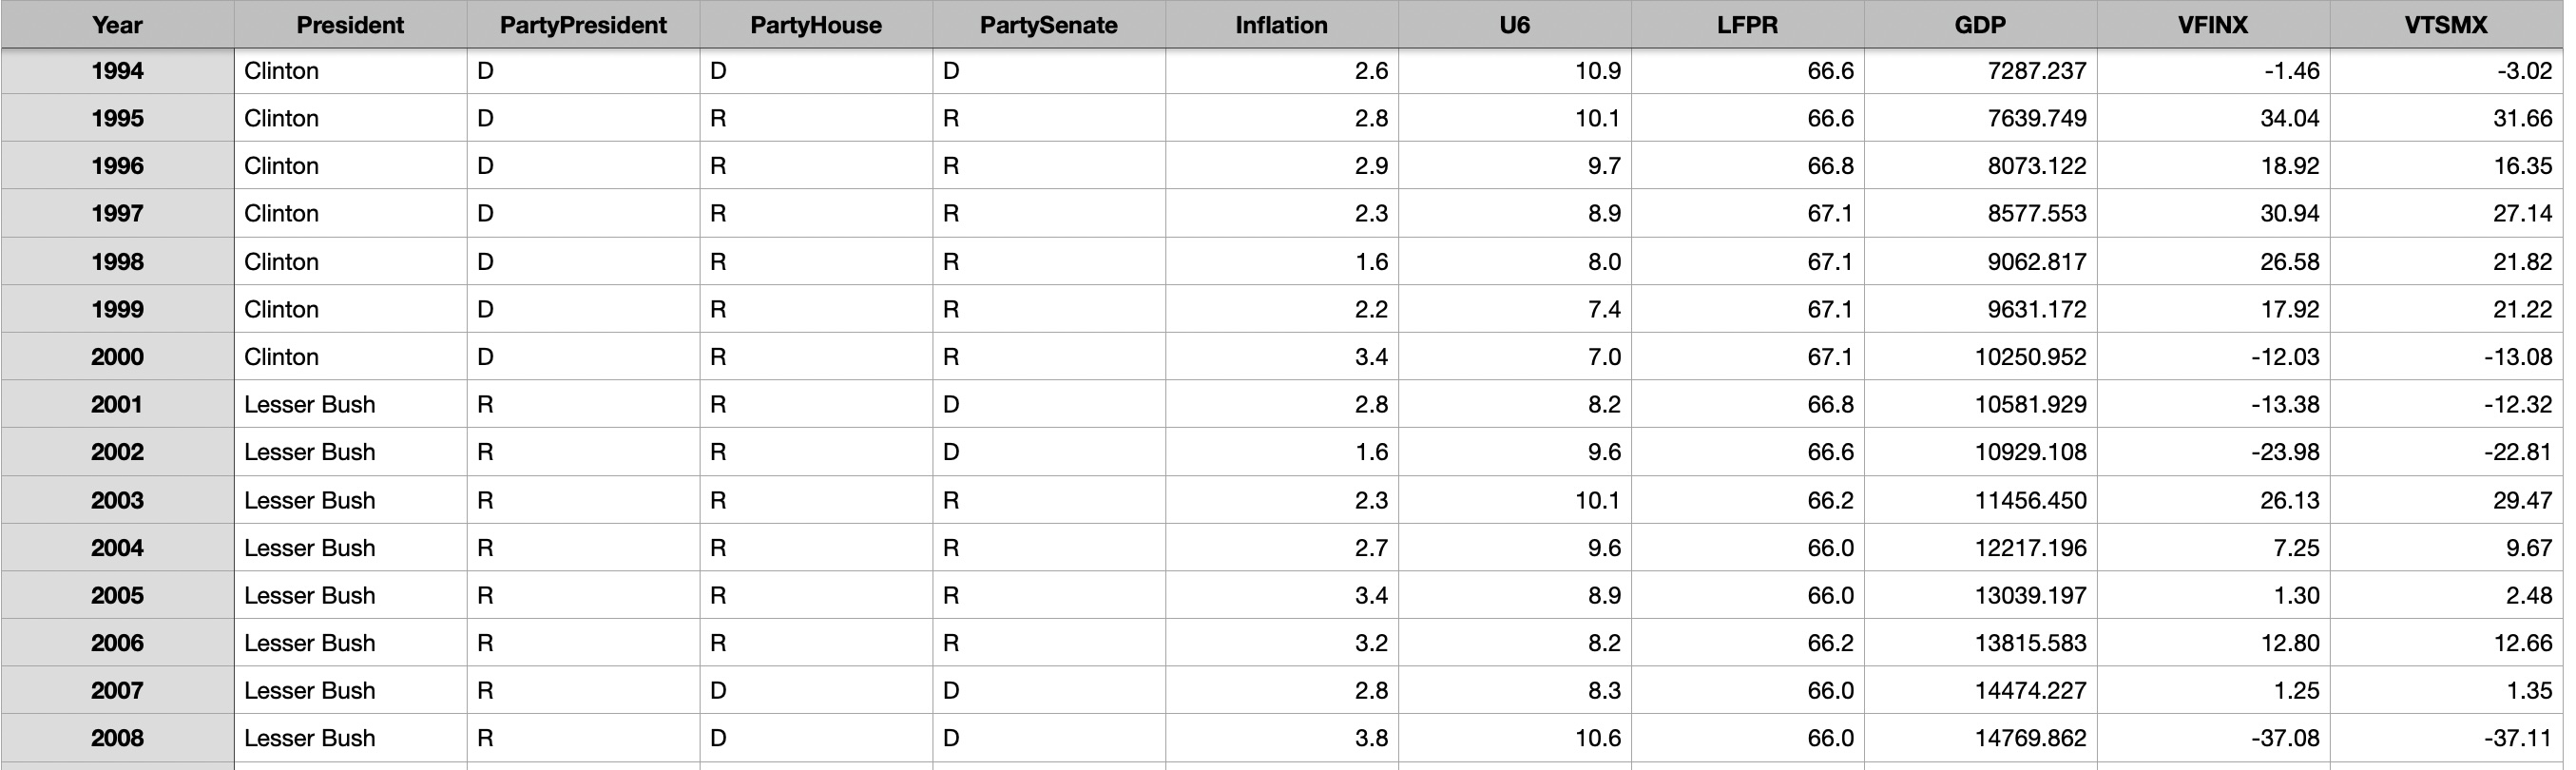Click the GDP column header

(x=1981, y=24)
